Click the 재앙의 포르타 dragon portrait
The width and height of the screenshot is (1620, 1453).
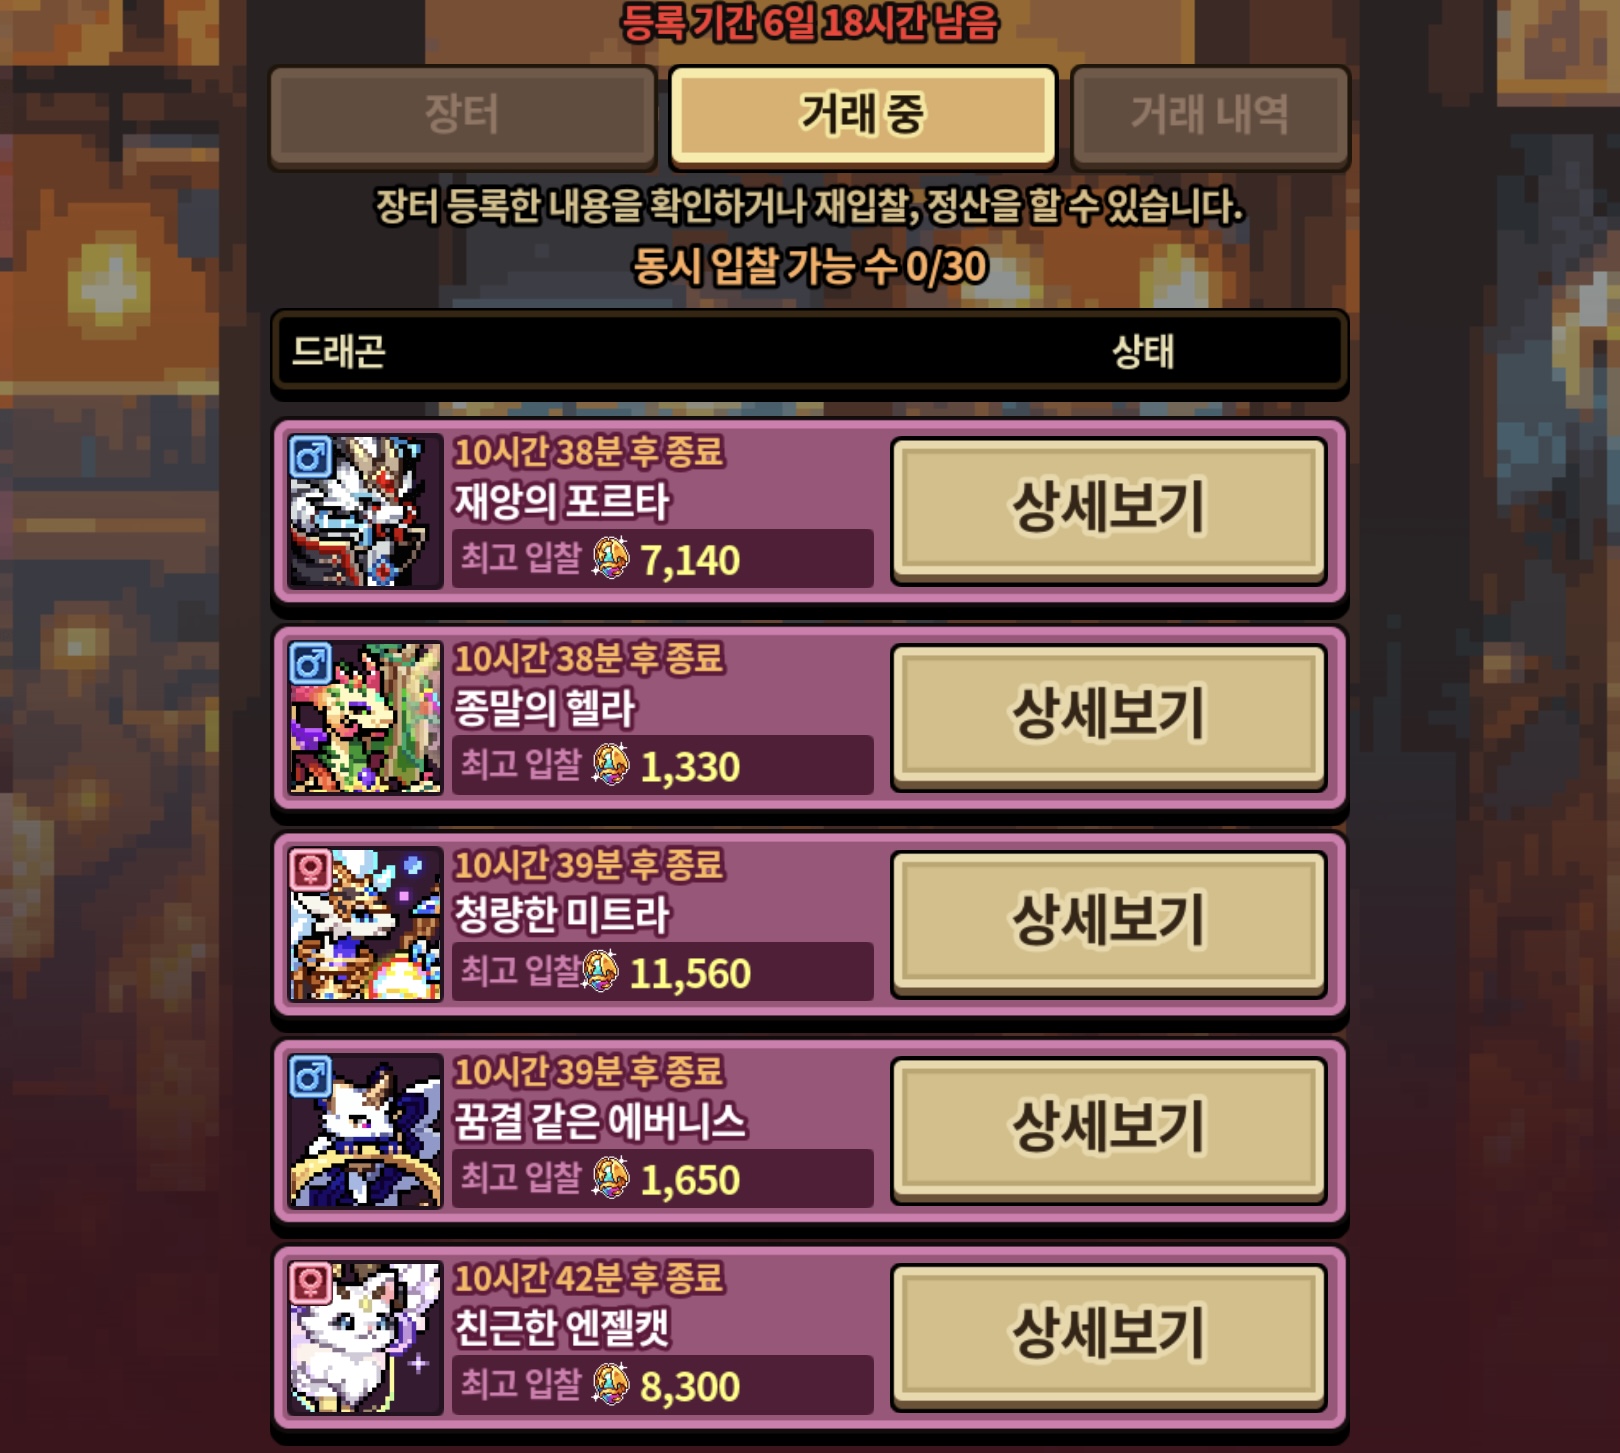pyautogui.click(x=365, y=511)
